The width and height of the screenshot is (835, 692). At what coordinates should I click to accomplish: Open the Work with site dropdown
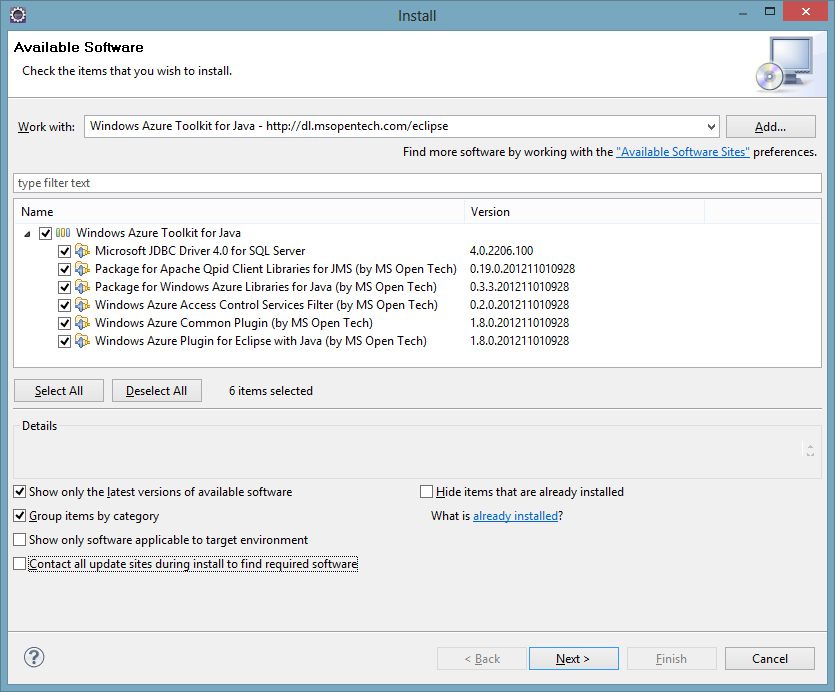[711, 127]
